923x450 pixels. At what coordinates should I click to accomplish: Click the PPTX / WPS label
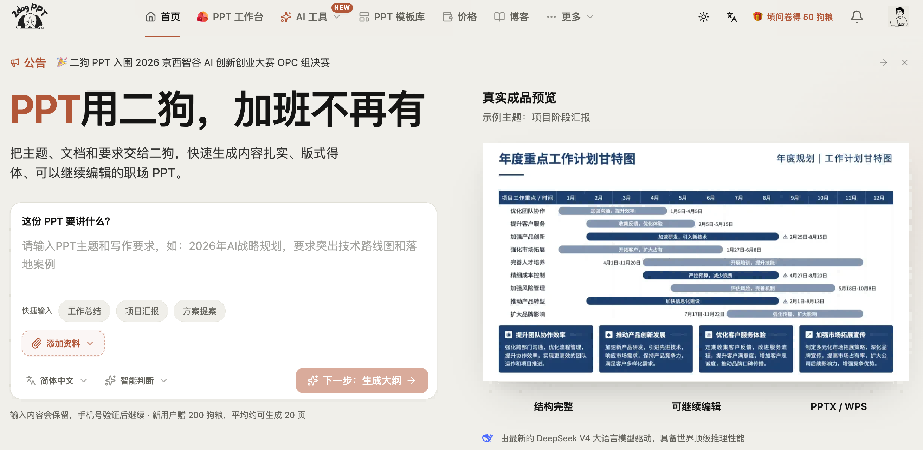click(x=838, y=406)
